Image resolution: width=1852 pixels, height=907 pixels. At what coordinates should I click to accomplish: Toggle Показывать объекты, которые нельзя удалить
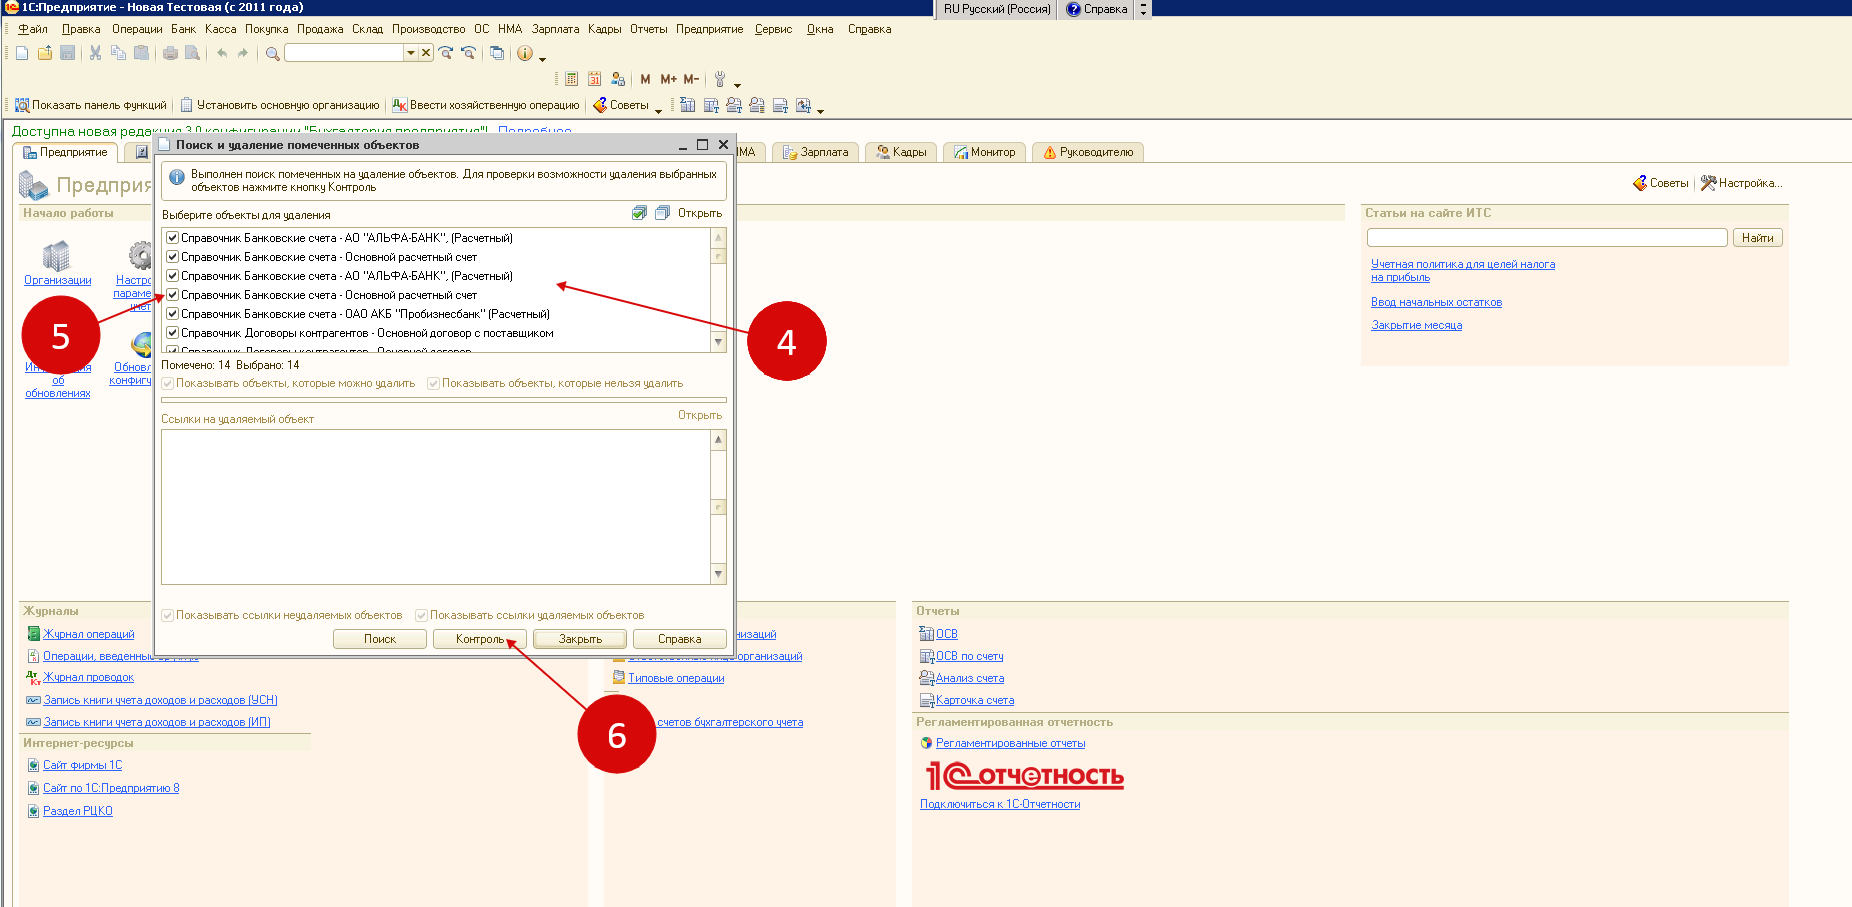(433, 383)
